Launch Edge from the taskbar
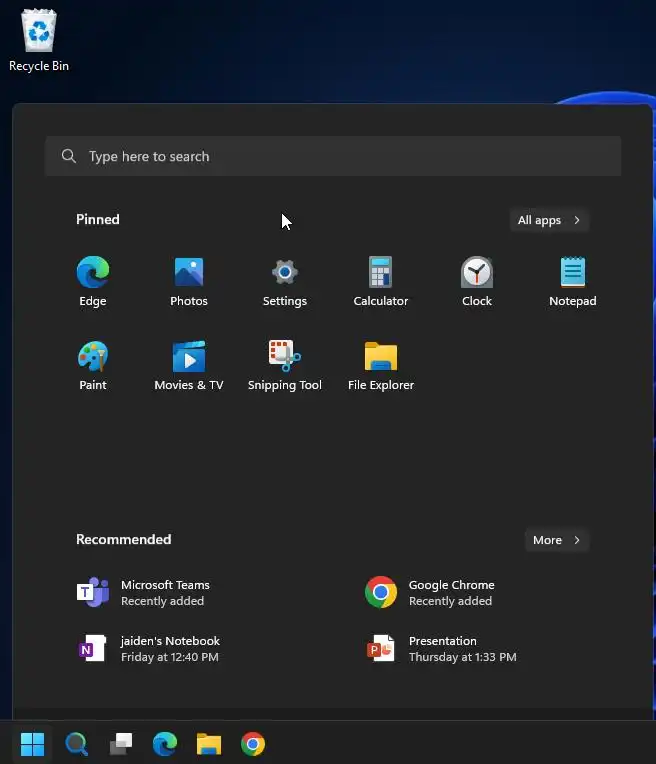The image size is (656, 764). point(165,744)
